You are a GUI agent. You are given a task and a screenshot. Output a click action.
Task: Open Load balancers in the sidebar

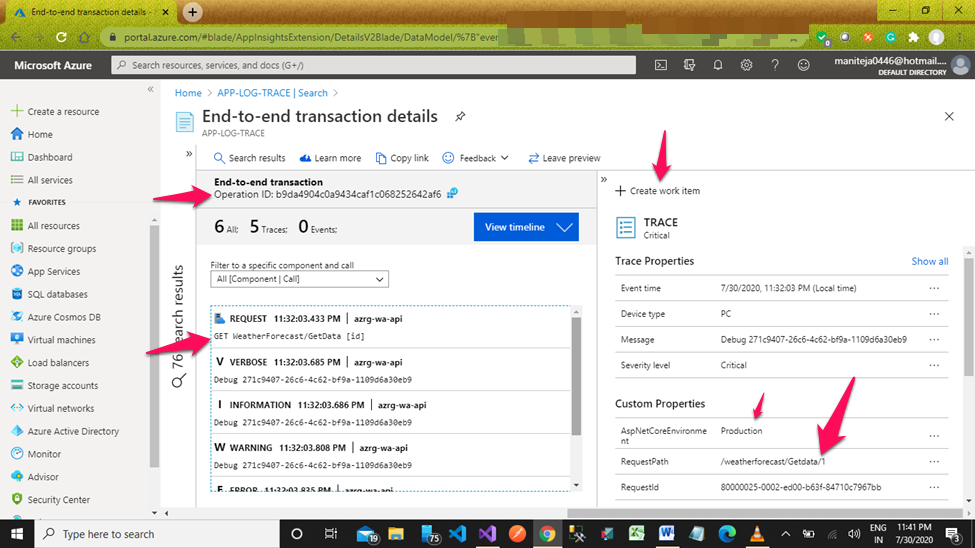(50, 363)
